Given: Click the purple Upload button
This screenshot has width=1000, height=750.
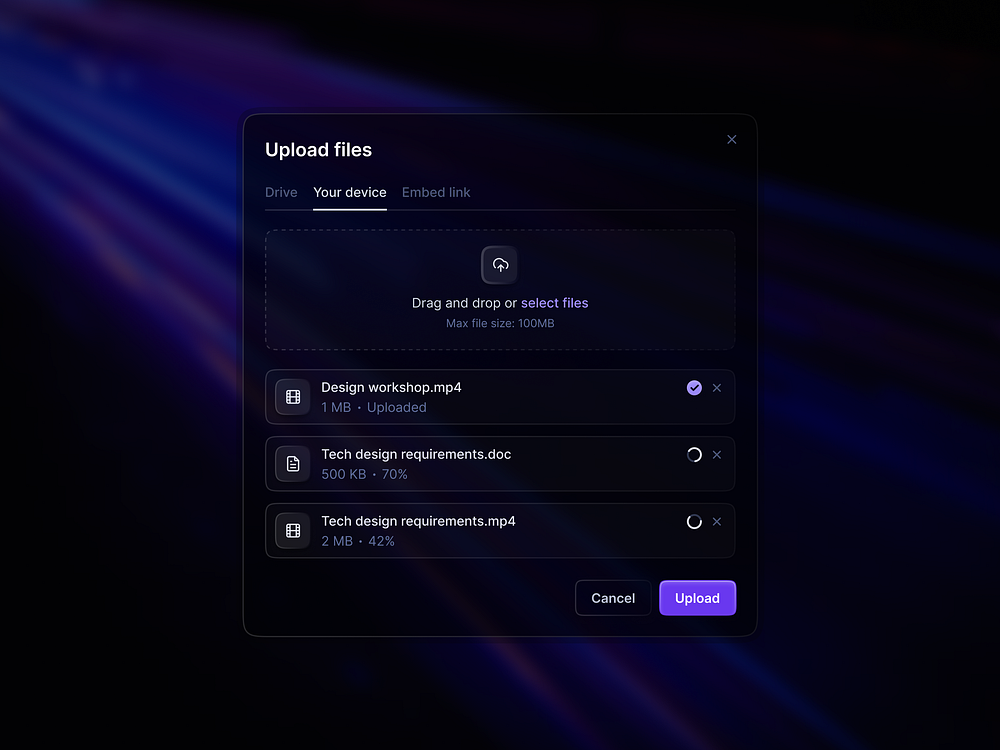Looking at the screenshot, I should (697, 598).
